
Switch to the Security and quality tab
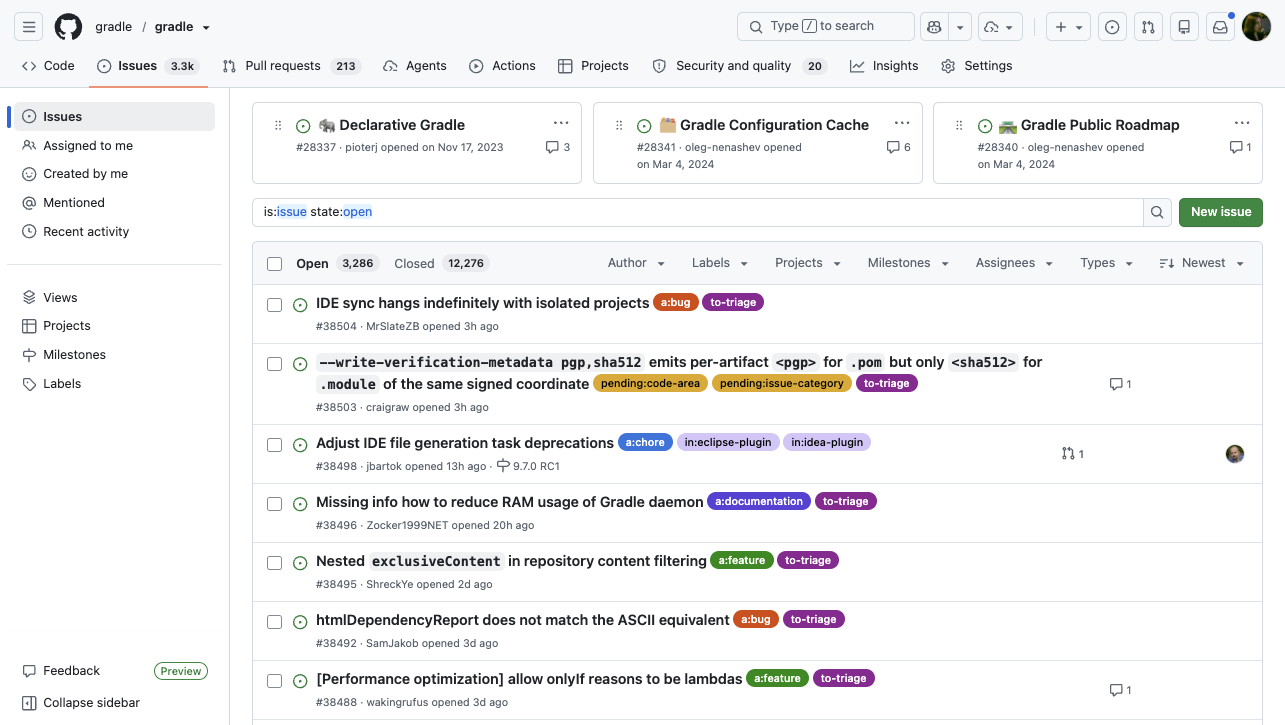[738, 66]
